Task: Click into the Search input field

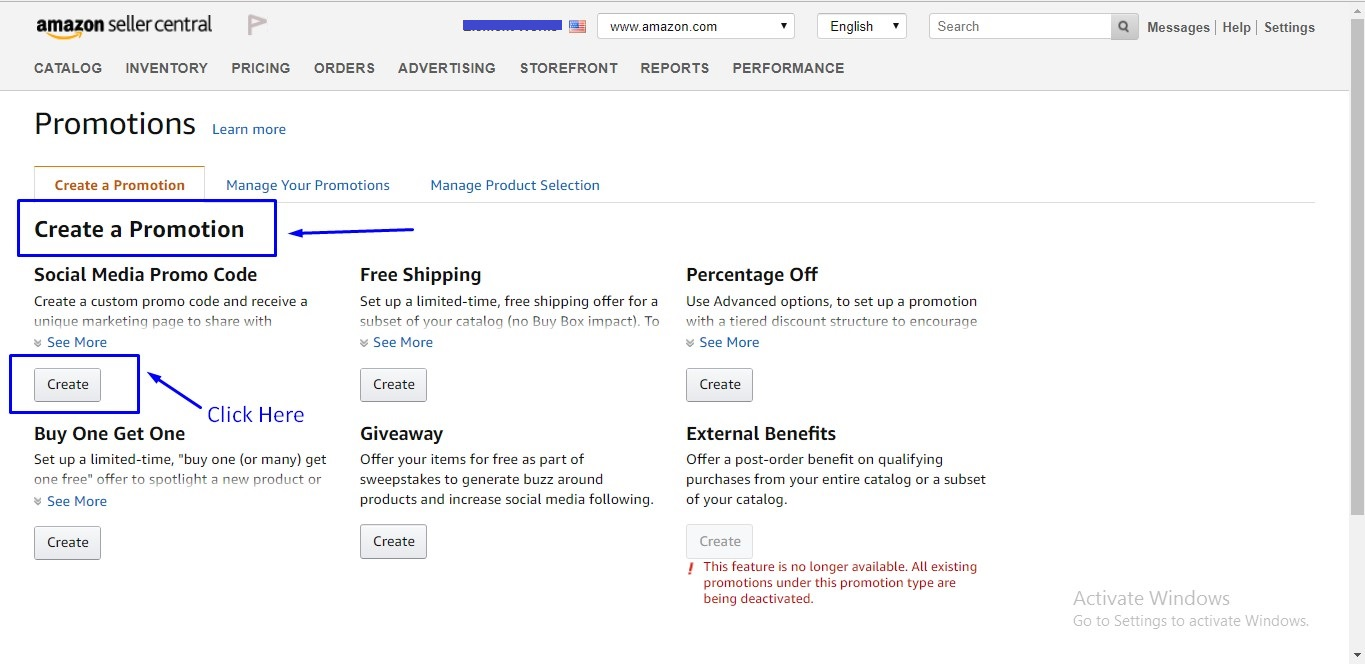Action: (1020, 27)
